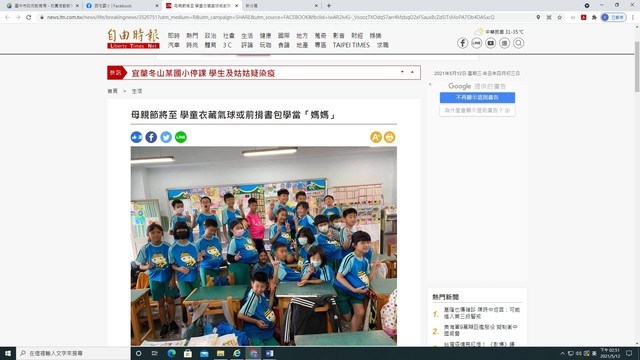
Task: Share article via the green LINE icon
Action: 181,137
